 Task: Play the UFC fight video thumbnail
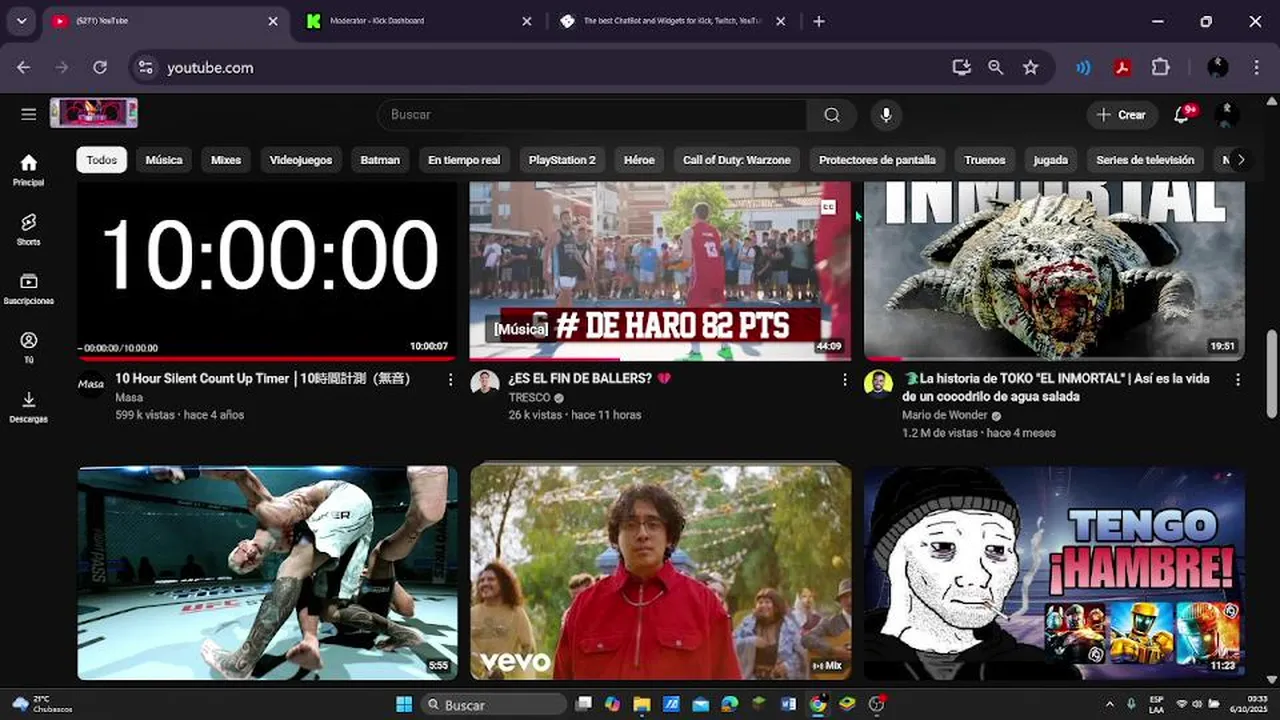point(268,573)
